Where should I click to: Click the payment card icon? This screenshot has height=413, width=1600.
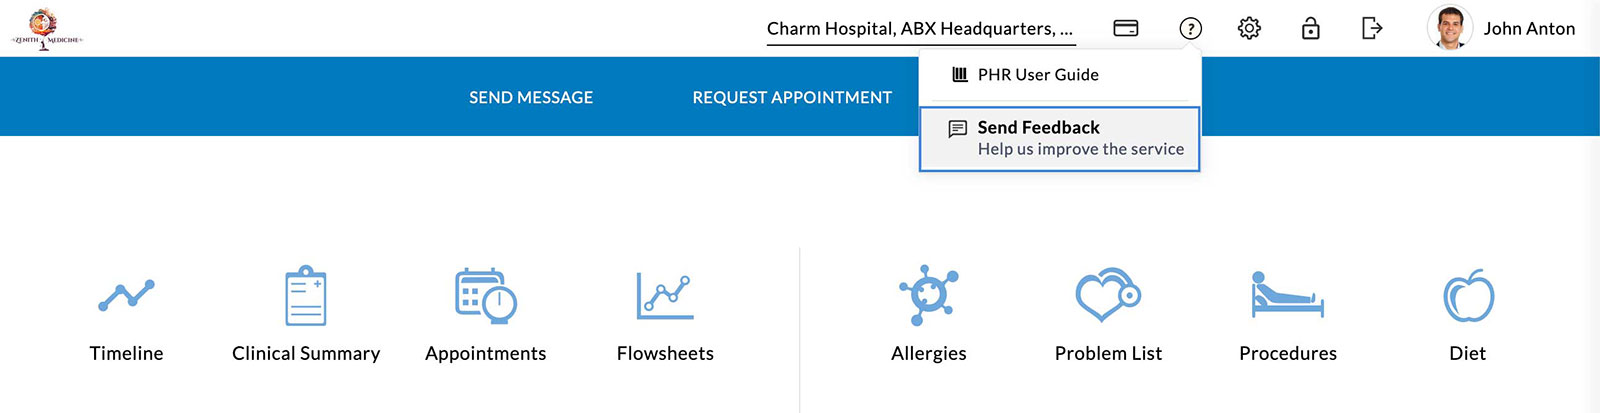pyautogui.click(x=1126, y=28)
